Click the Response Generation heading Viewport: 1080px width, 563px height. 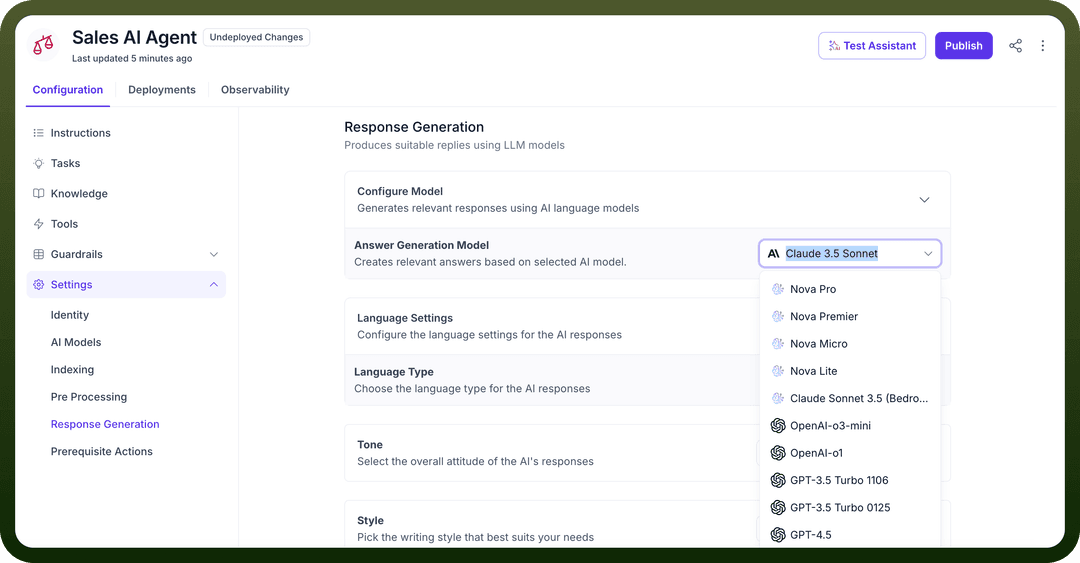coord(414,127)
